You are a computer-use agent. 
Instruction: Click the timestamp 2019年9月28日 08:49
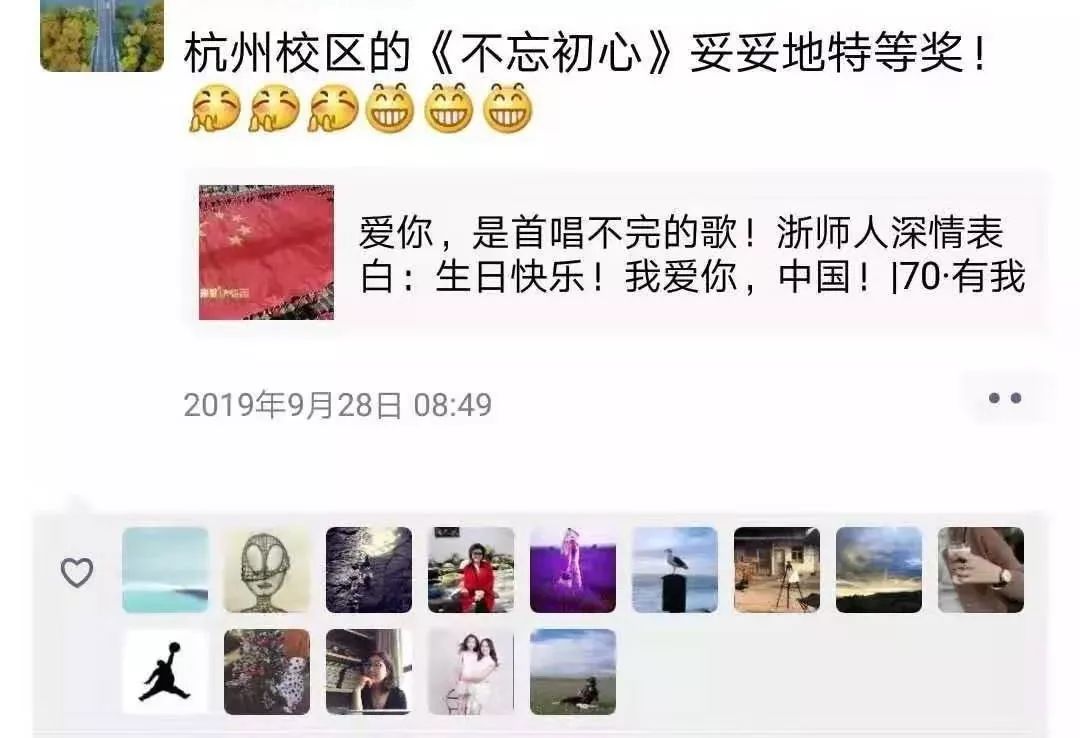coord(338,404)
